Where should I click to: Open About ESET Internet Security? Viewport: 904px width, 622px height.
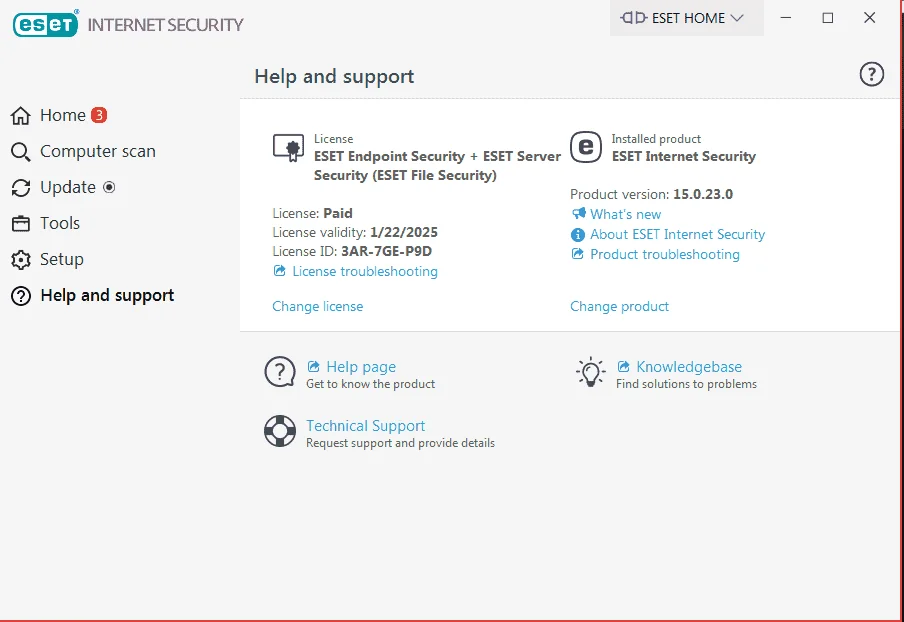tap(677, 235)
